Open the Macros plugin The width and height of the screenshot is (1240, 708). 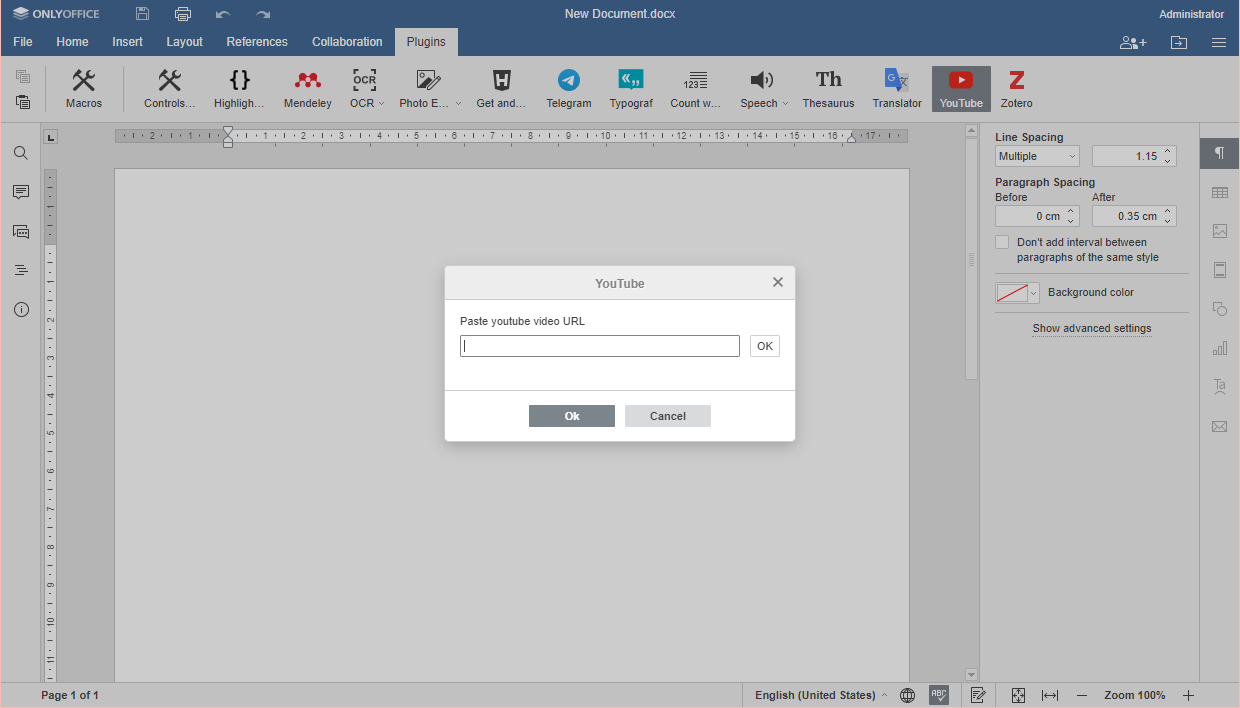(84, 88)
